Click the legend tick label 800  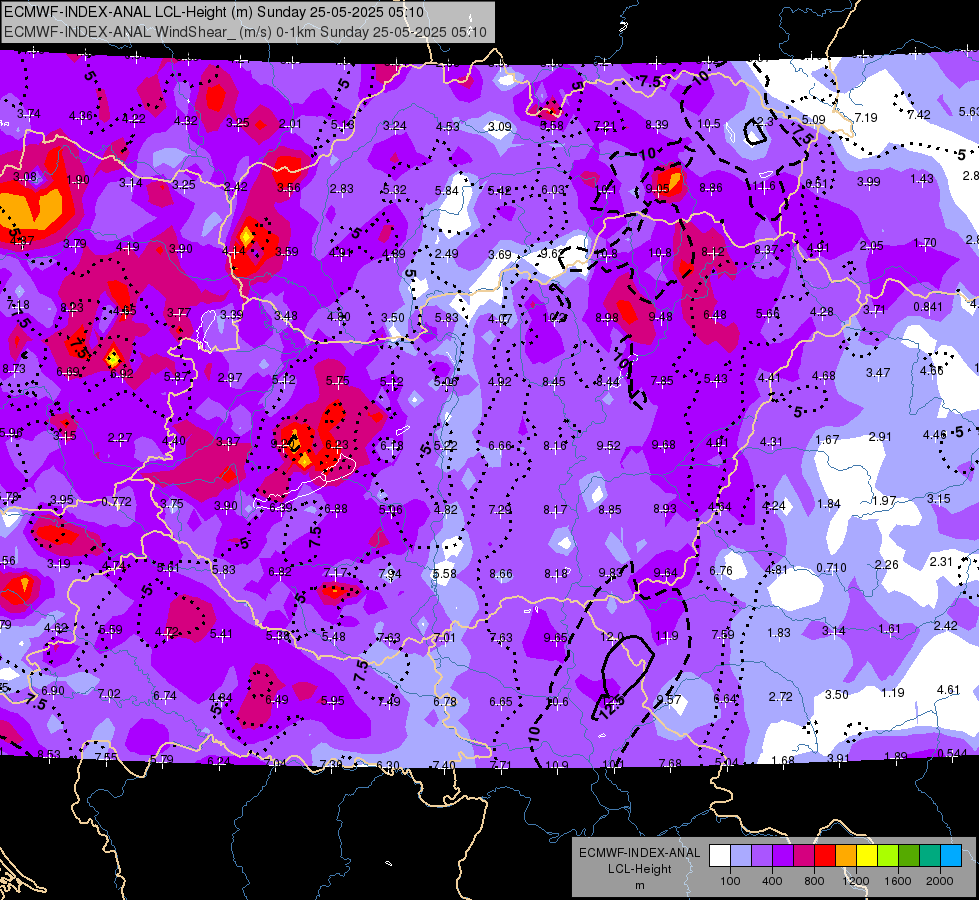pos(814,881)
